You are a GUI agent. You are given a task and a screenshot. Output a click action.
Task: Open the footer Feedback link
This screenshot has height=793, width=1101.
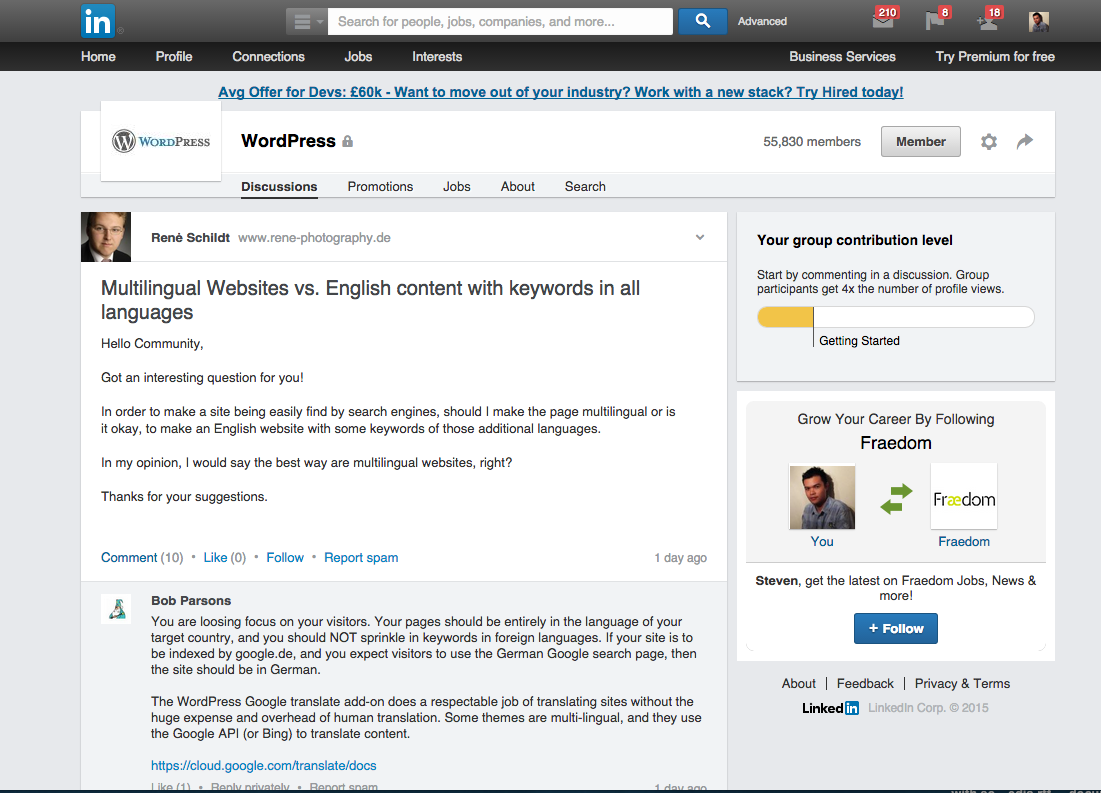[865, 683]
